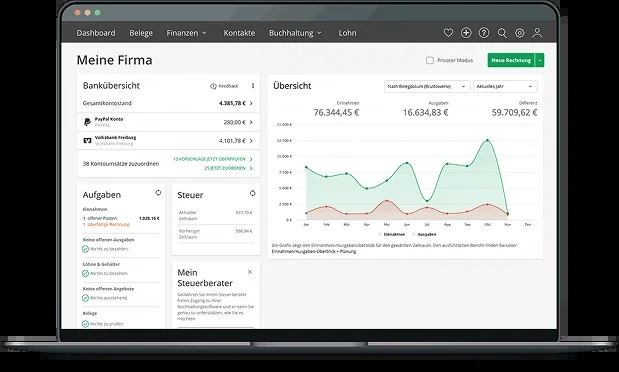Screen dimensions: 619x372
Task: Click the Feedback link in Bankübersicht
Action: pos(224,86)
